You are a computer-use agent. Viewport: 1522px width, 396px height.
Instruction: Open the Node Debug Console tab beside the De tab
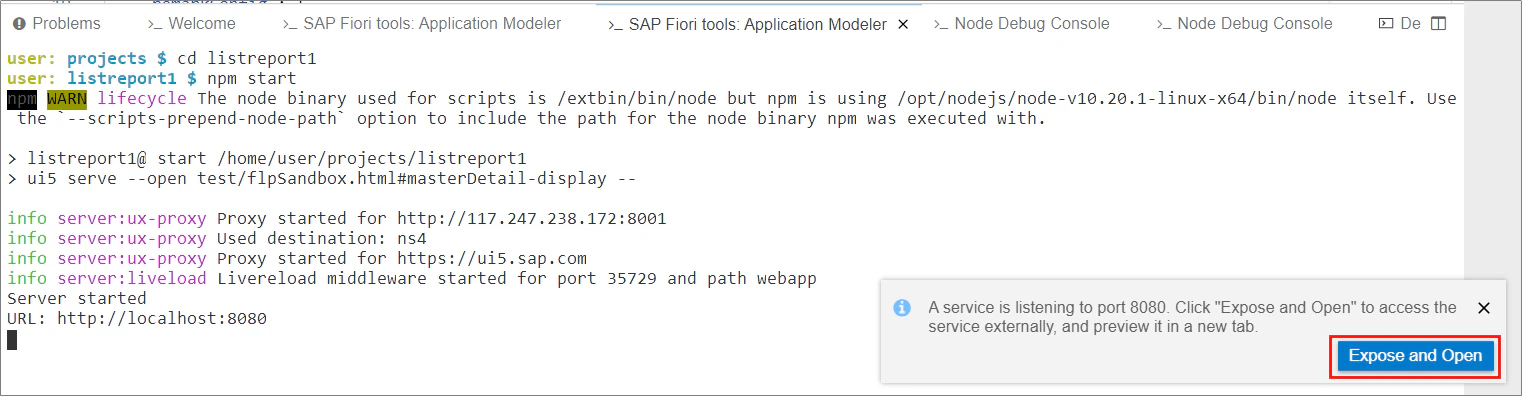pyautogui.click(x=1245, y=23)
